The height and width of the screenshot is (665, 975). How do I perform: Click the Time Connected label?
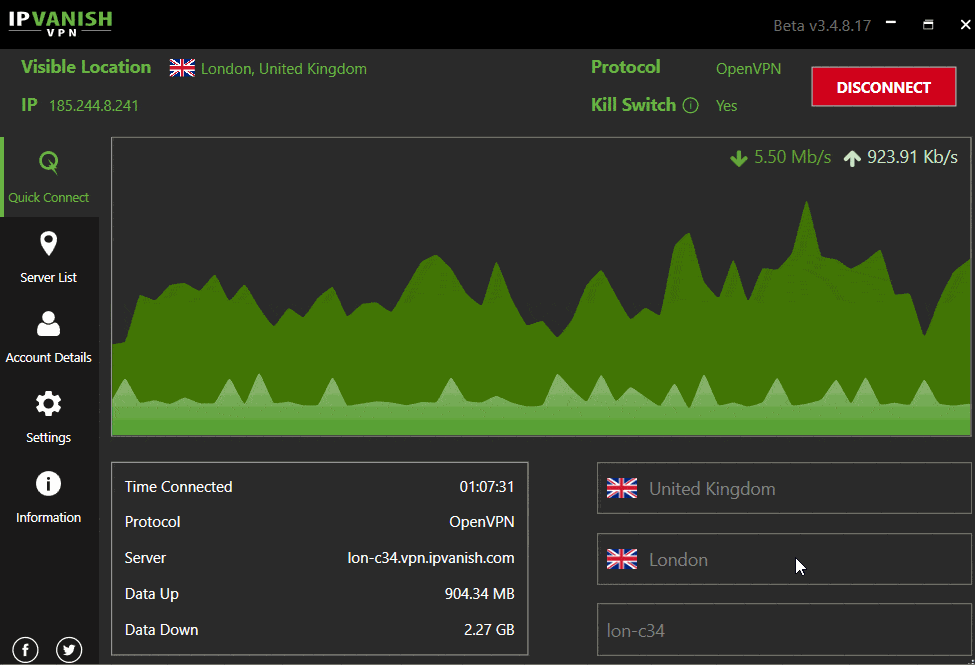click(x=178, y=486)
